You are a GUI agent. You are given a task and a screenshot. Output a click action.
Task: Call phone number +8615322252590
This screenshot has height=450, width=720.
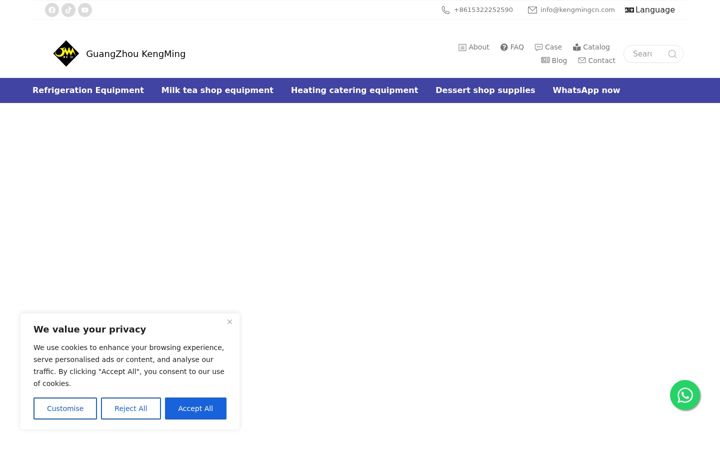click(477, 10)
